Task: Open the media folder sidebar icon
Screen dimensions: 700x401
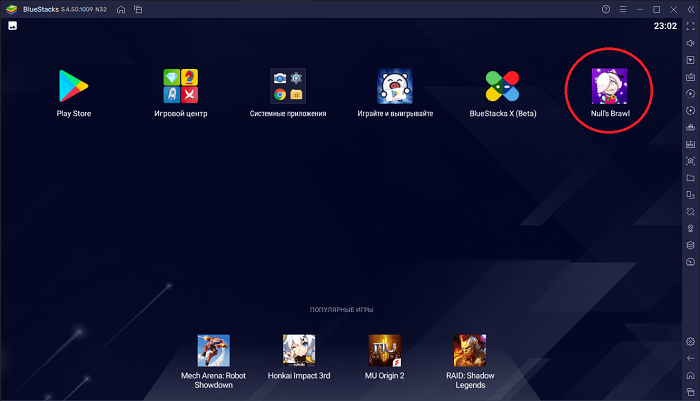Action: 691,178
